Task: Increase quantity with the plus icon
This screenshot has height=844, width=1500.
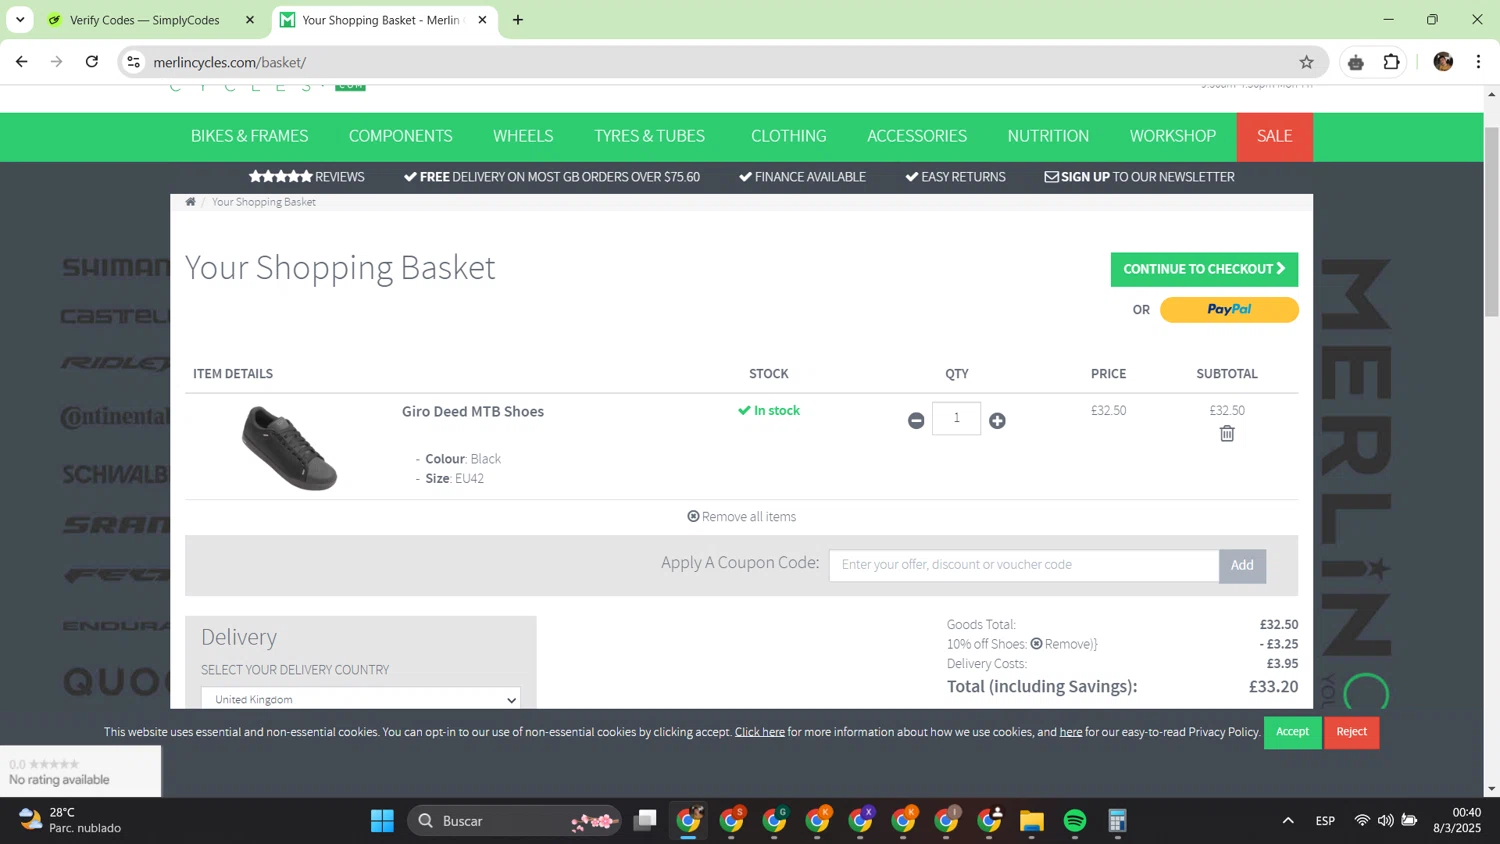Action: pos(997,421)
